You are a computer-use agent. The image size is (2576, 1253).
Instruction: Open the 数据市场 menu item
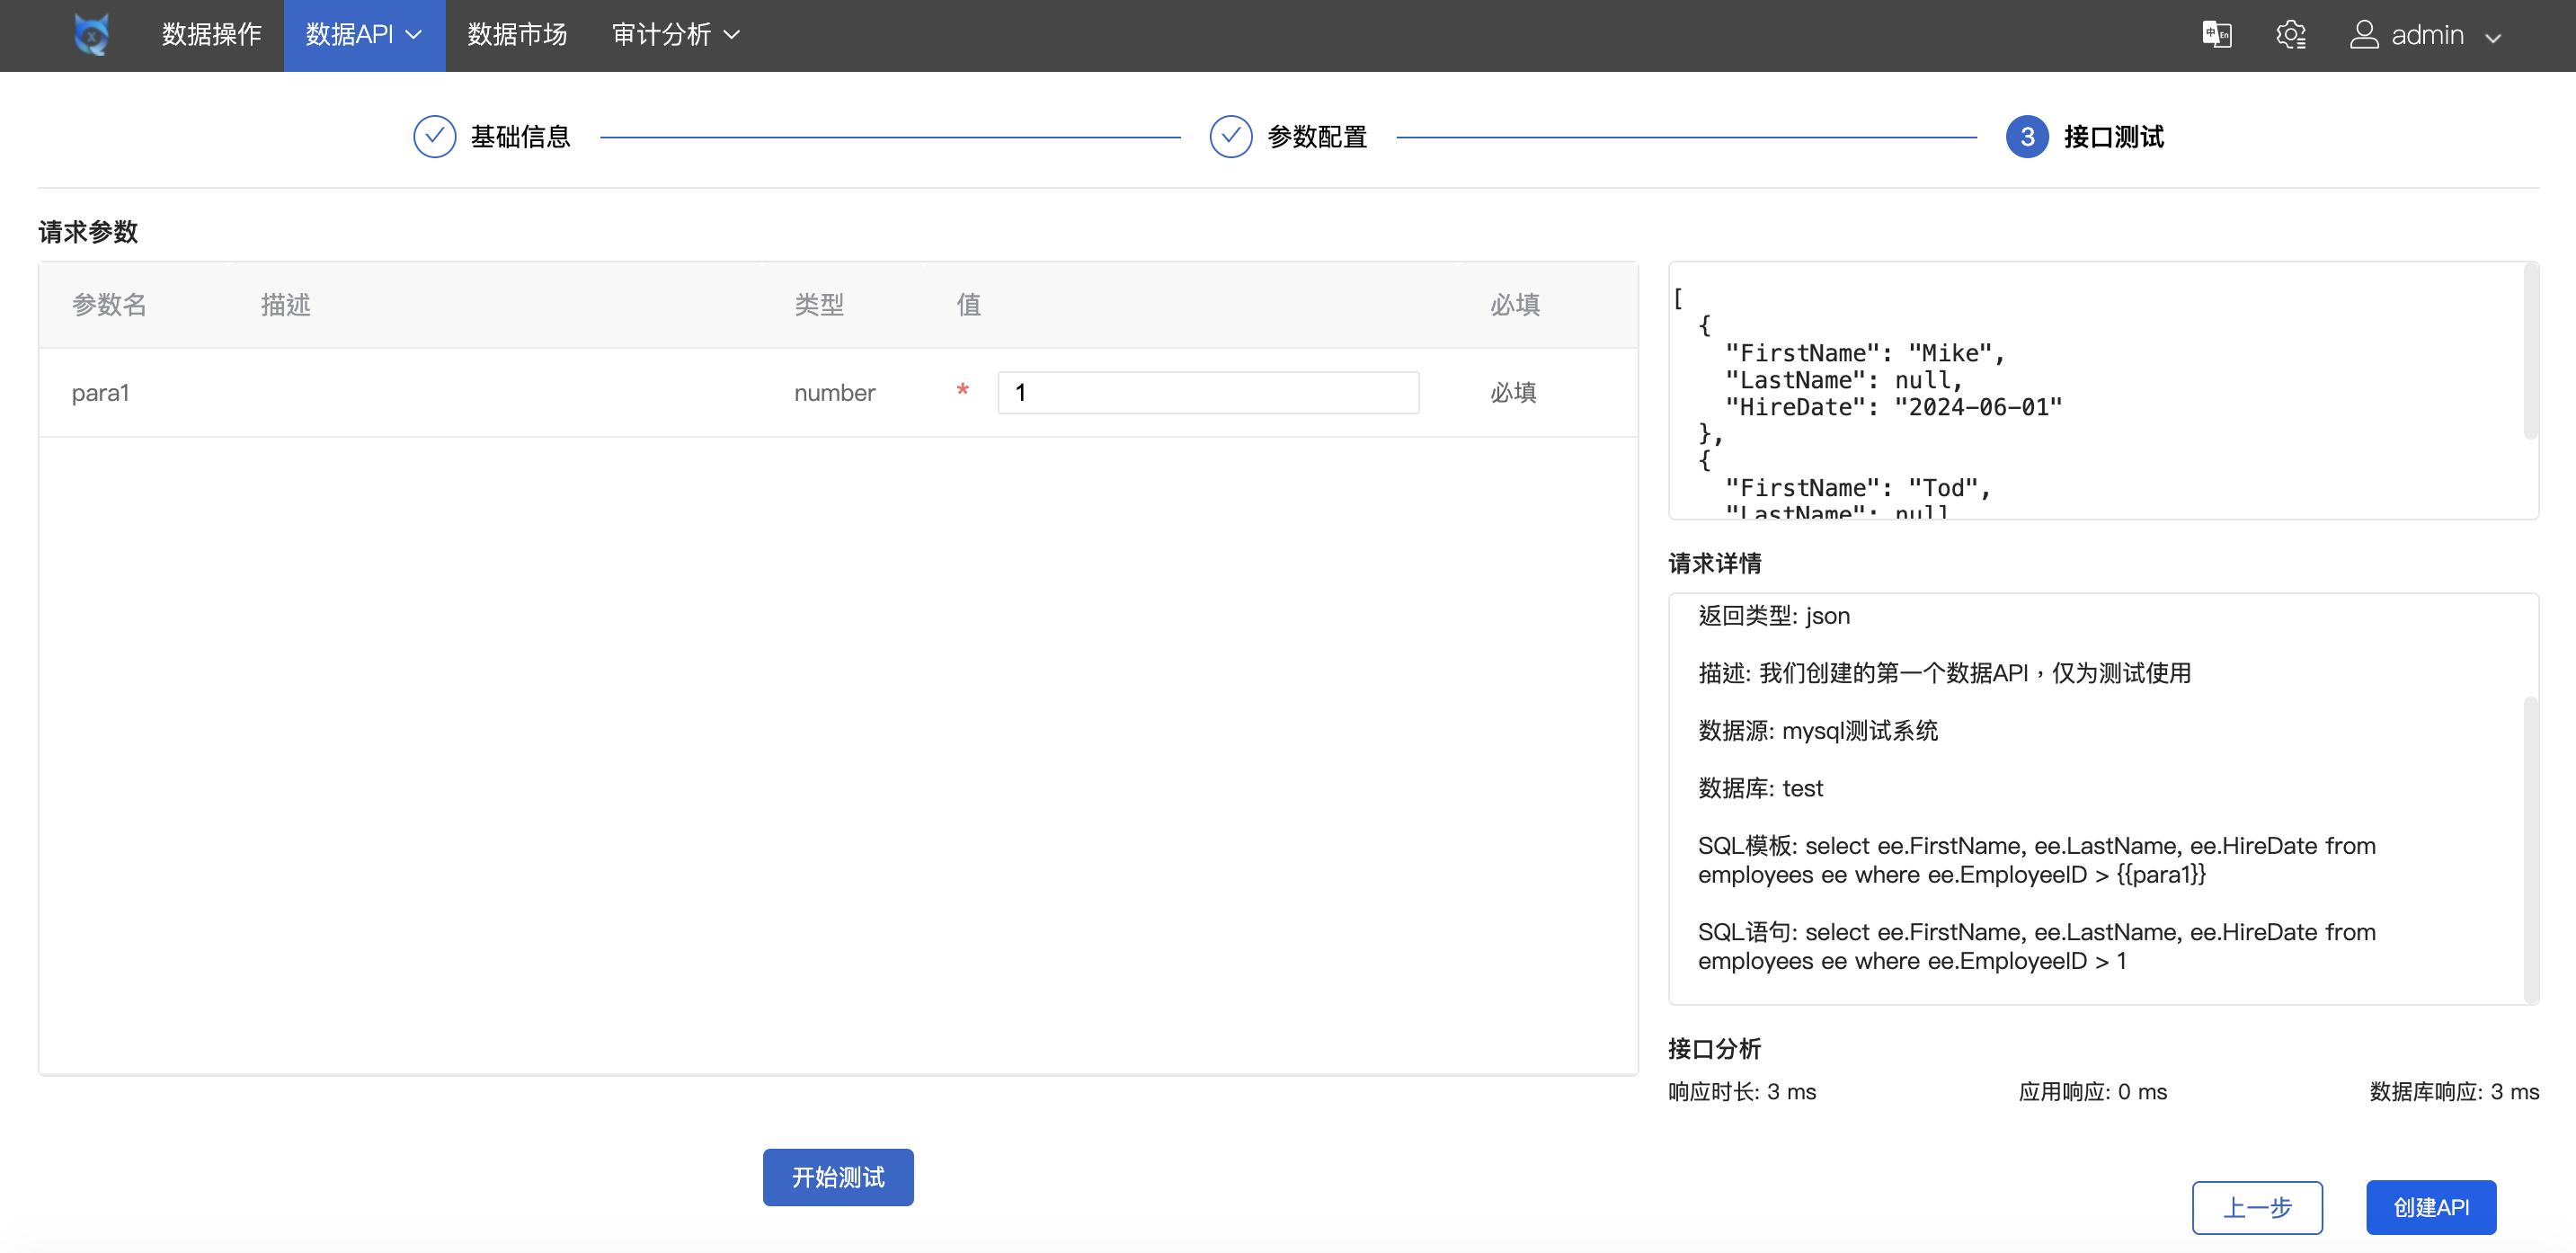[x=517, y=35]
